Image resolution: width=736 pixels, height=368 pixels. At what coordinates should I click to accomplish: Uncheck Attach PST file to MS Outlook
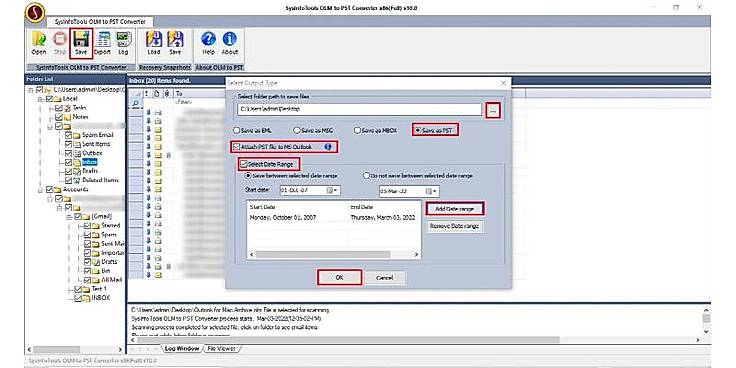coord(237,147)
